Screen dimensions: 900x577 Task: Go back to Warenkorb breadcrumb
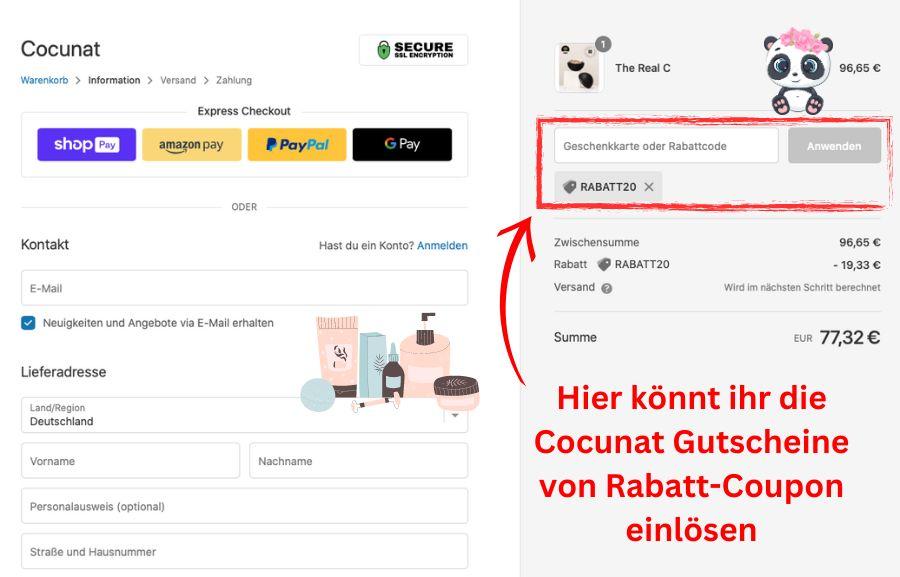coord(44,80)
